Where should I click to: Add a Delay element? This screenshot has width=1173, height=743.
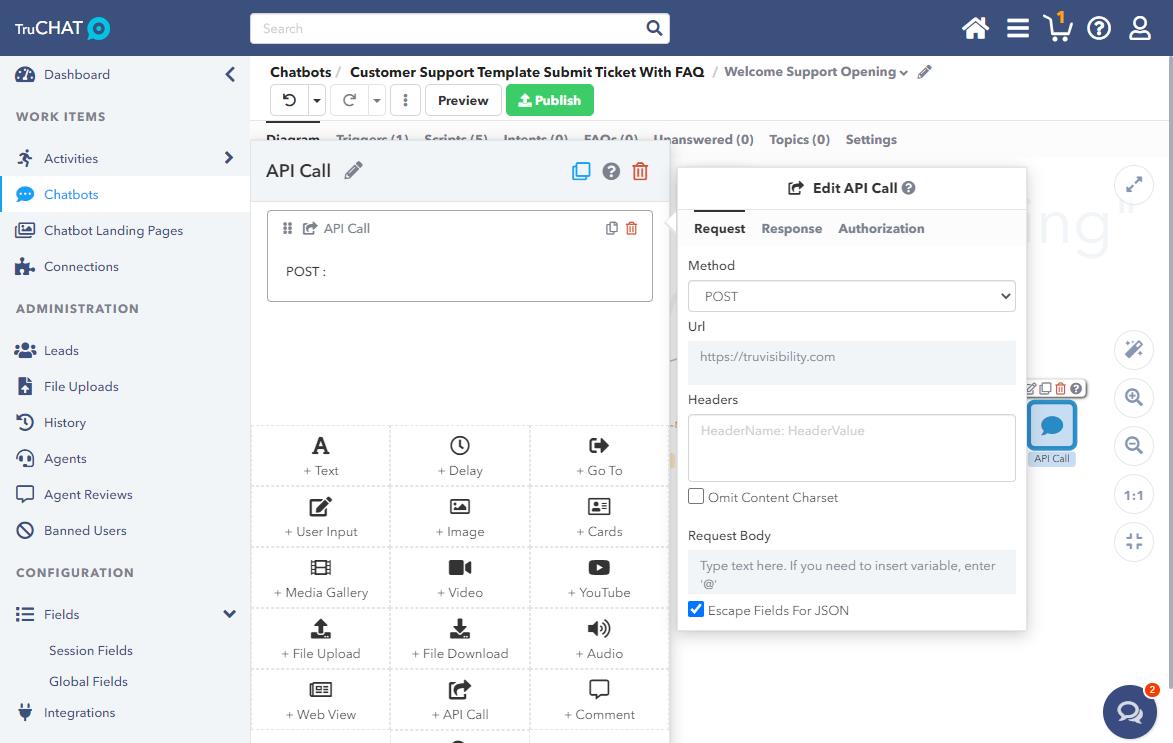(x=459, y=456)
